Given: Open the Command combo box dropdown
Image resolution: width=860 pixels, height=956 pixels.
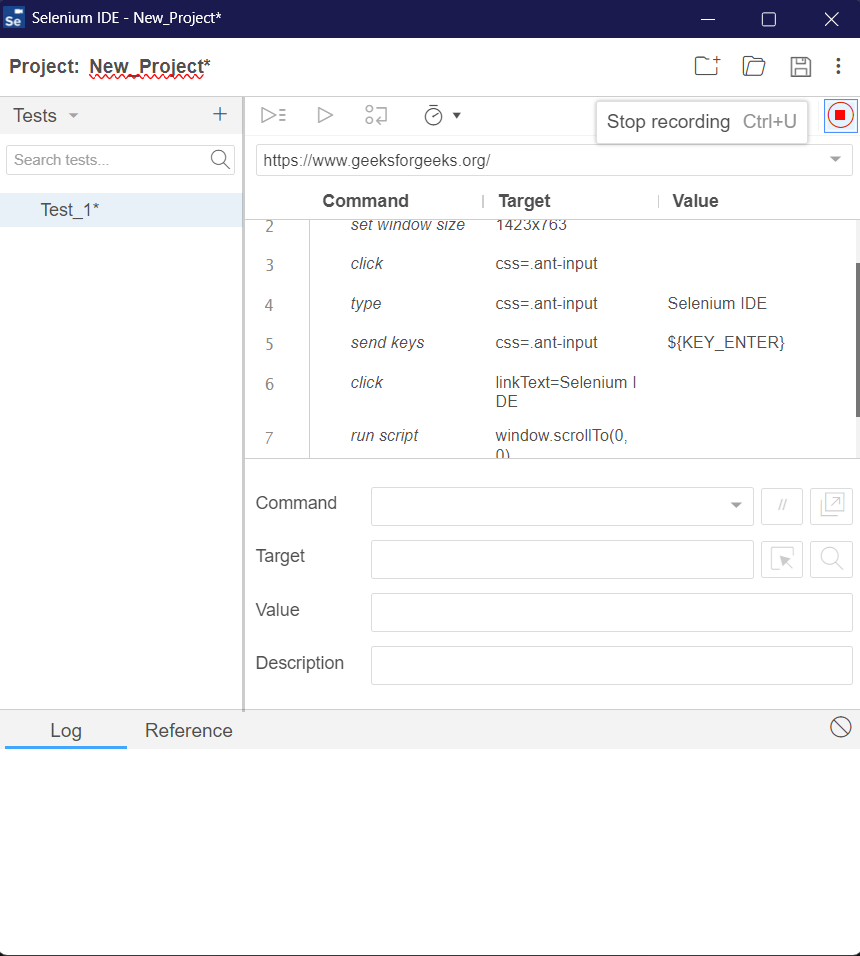Looking at the screenshot, I should pos(736,505).
